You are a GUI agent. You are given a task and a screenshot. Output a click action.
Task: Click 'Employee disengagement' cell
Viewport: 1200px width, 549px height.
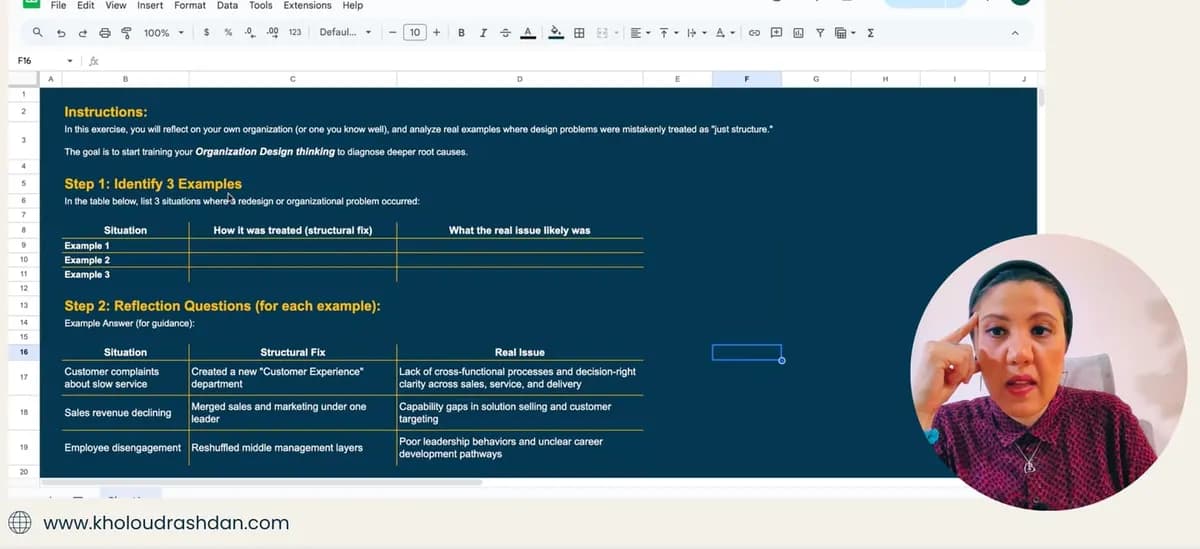click(x=125, y=447)
